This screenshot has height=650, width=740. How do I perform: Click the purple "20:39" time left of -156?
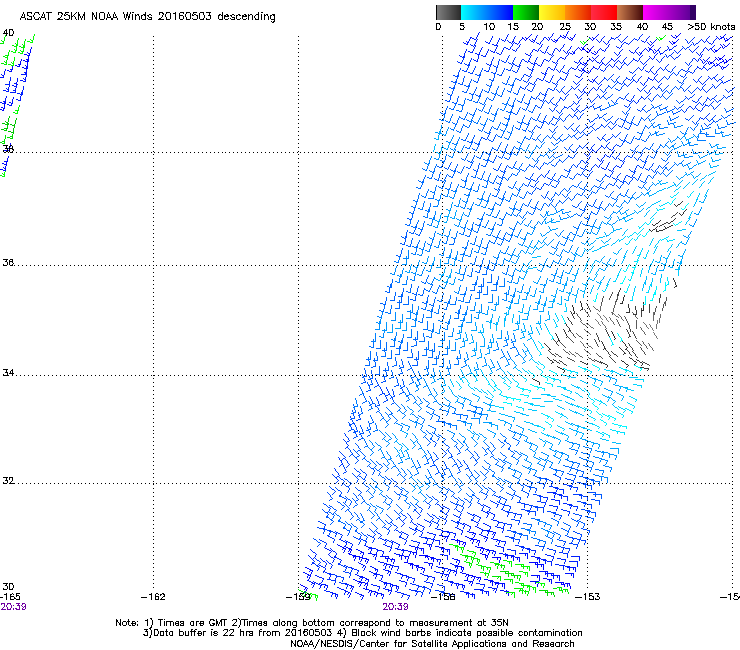click(395, 607)
